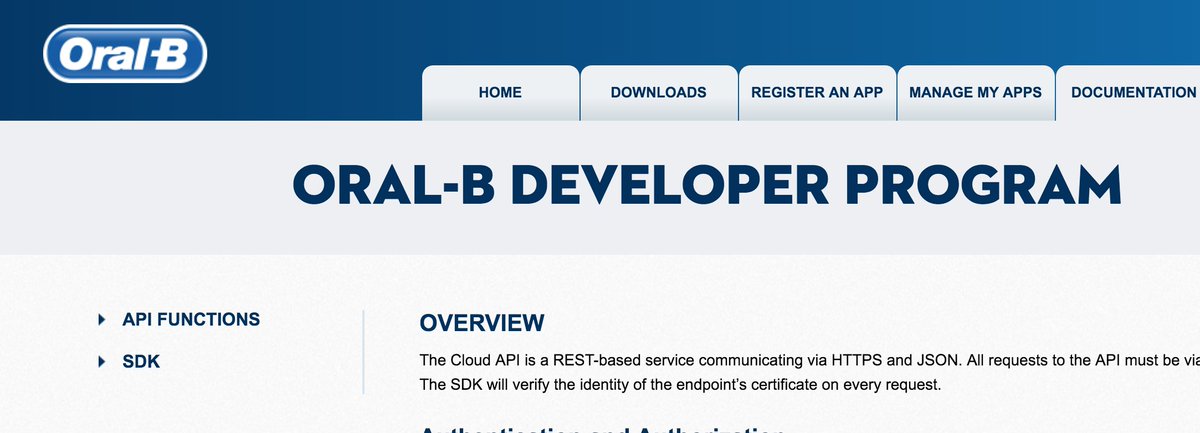Switch to the DOWNLOADS tab
This screenshot has width=1200, height=433.
pyautogui.click(x=658, y=93)
